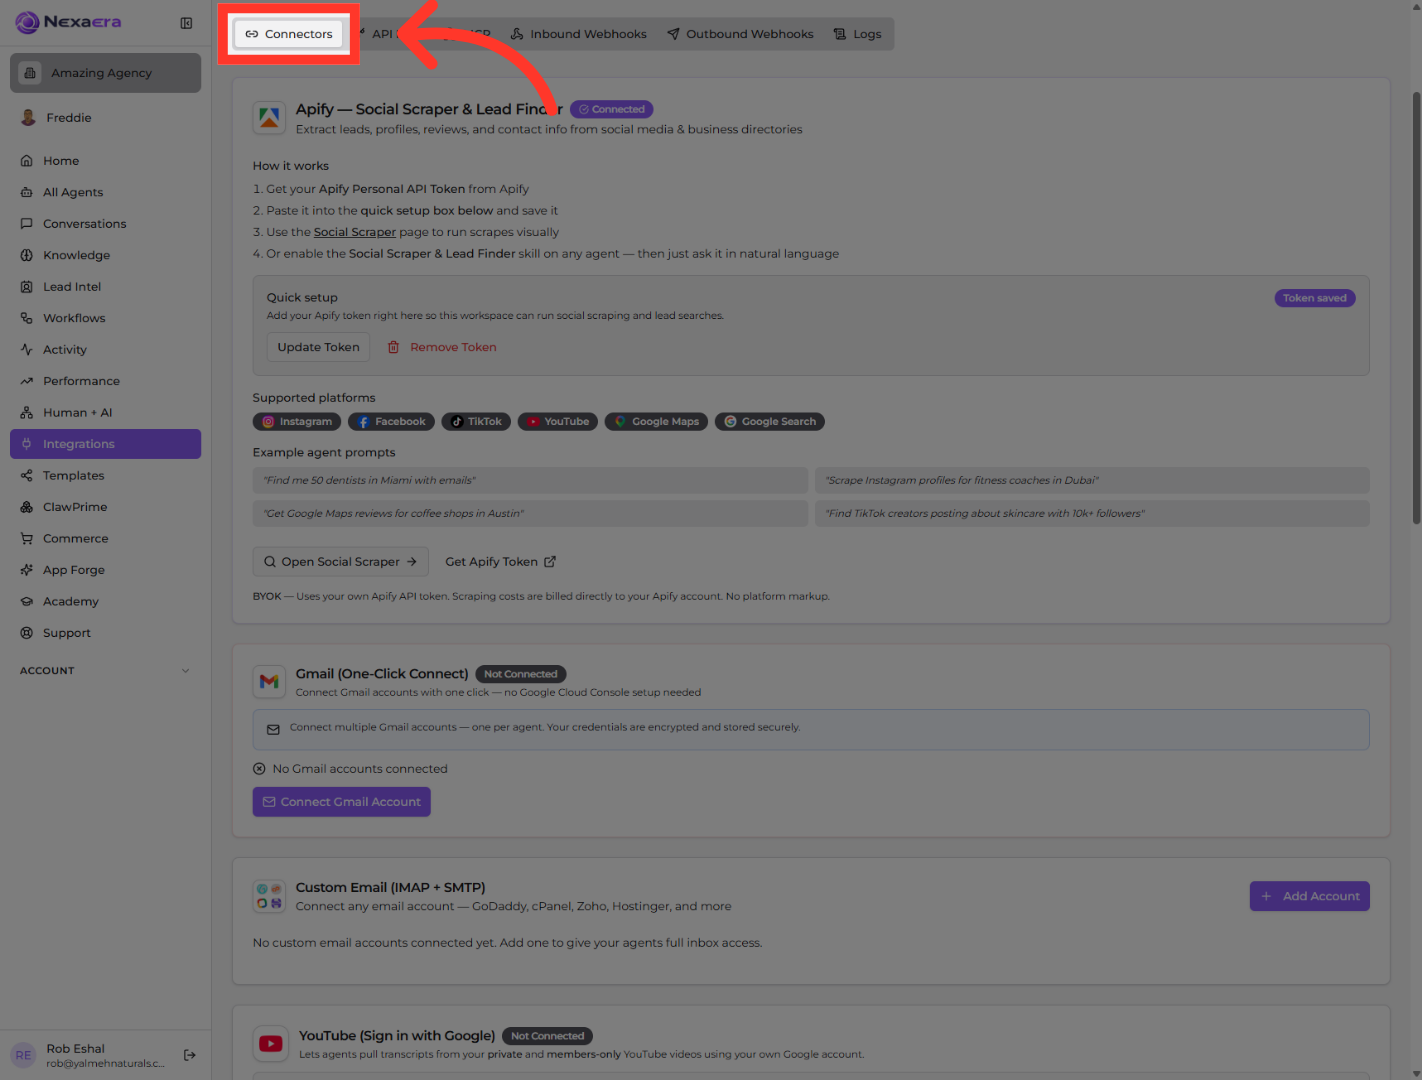This screenshot has height=1080, width=1422.
Task: Click the Templates share icon
Action: (x=27, y=476)
